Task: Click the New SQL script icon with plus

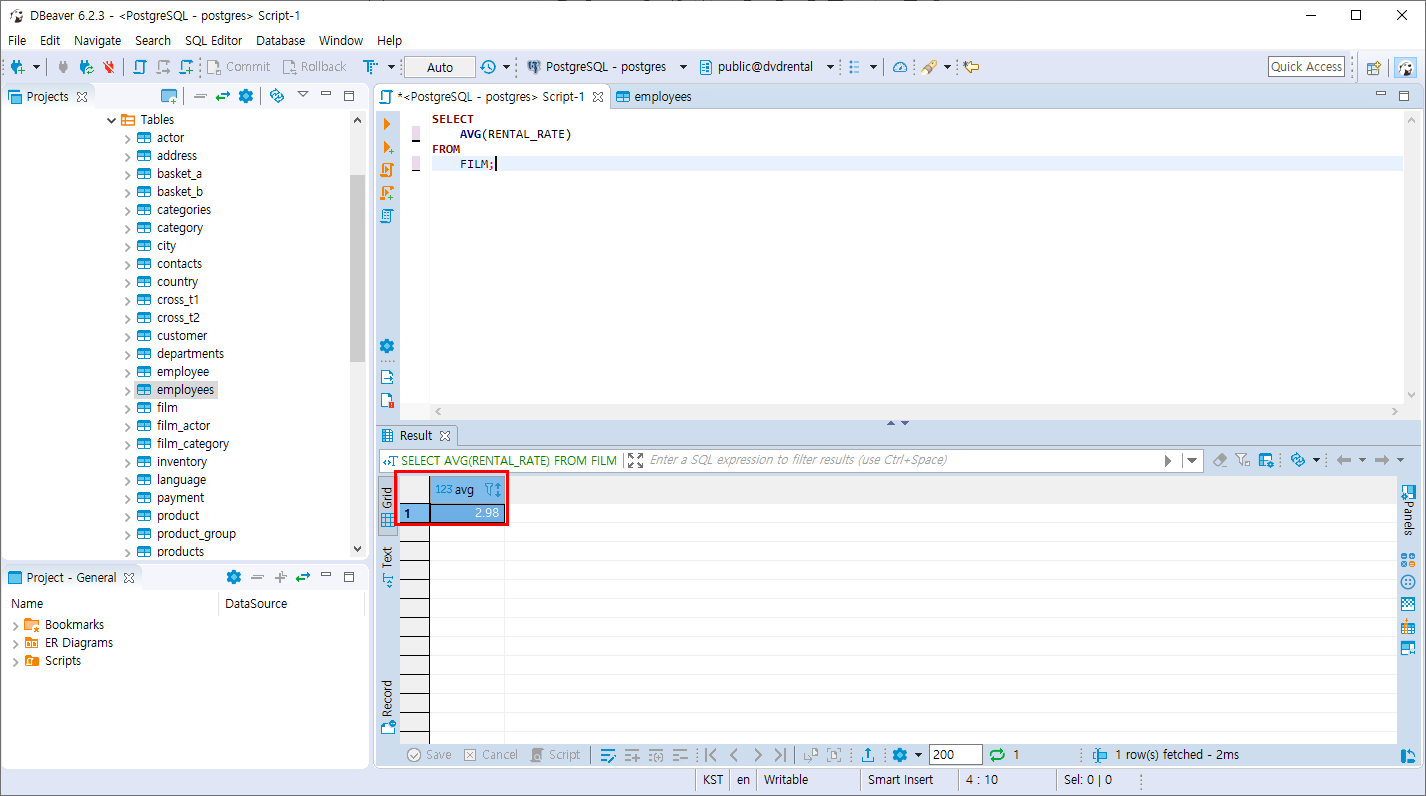Action: coord(186,67)
